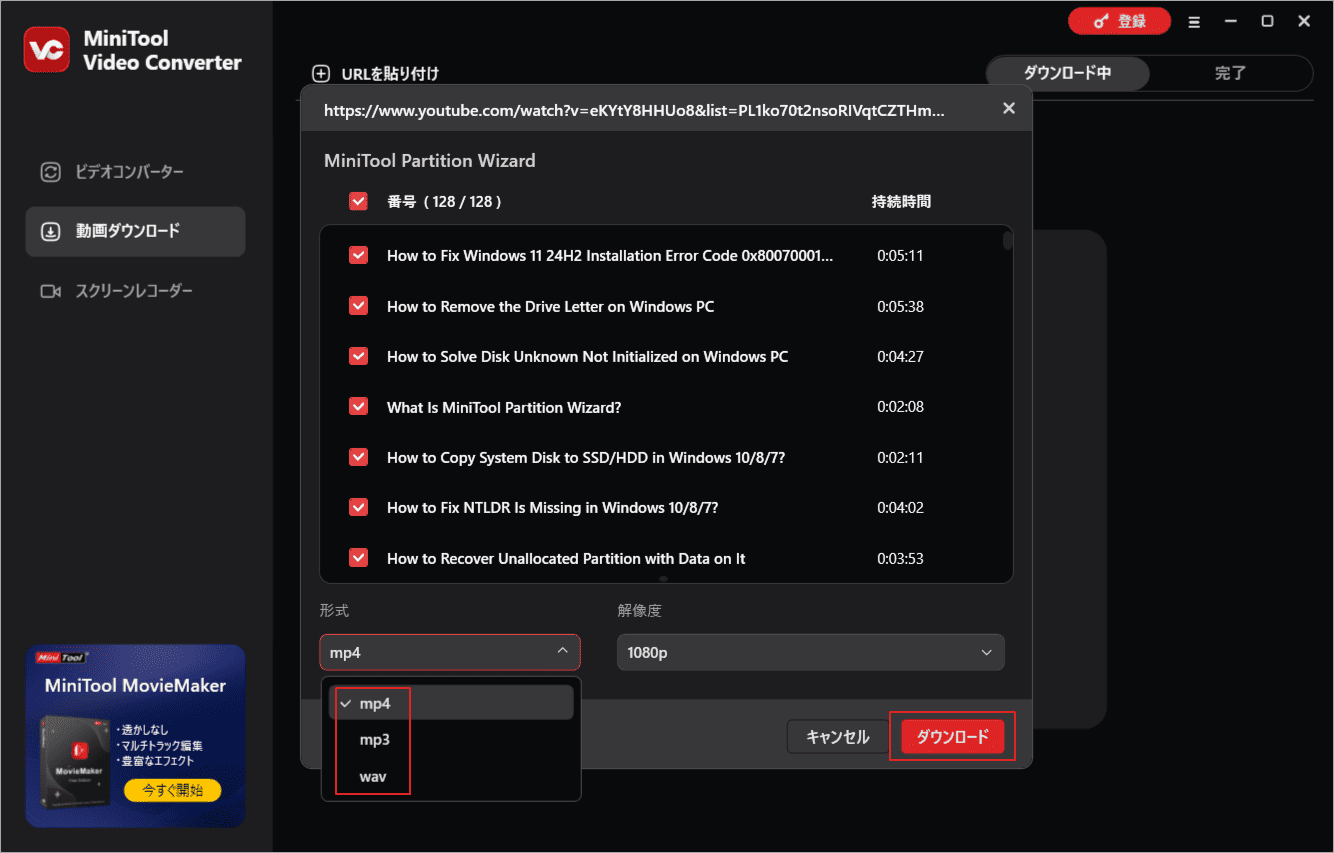Click the MiniTool MovieMaker ad heading
This screenshot has width=1334, height=853.
tap(135, 686)
